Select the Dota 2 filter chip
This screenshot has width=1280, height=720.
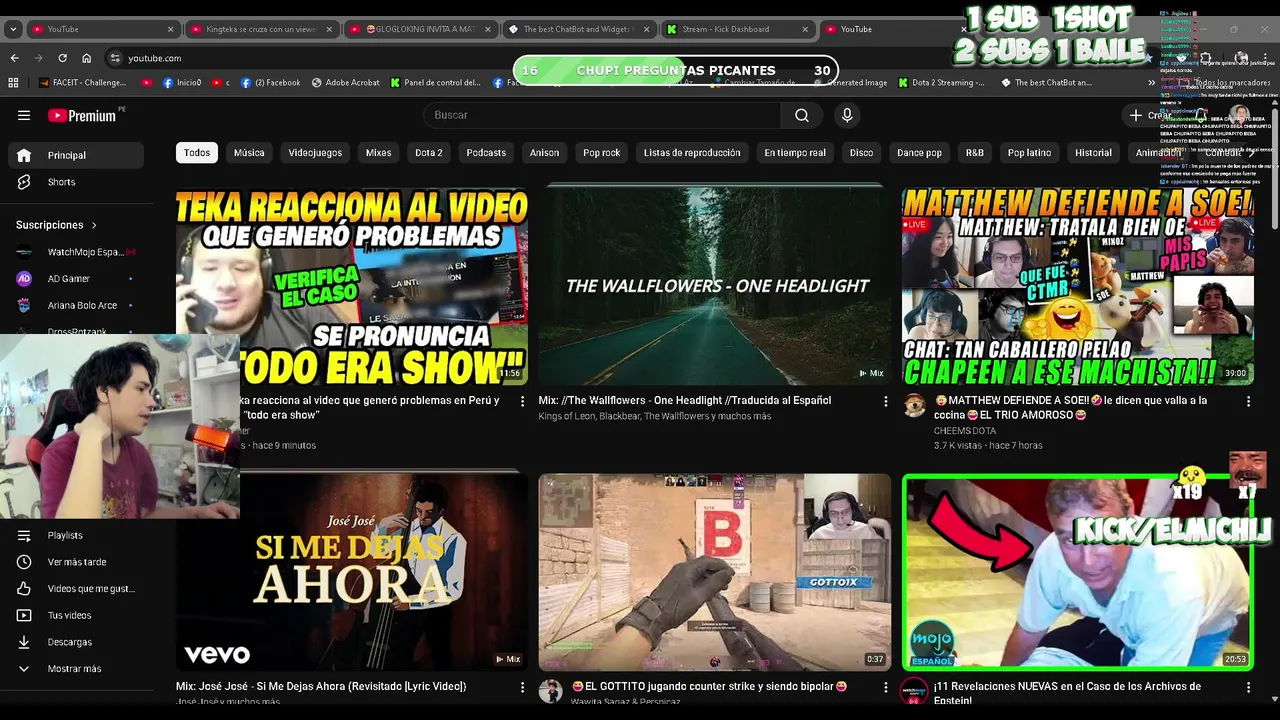coord(428,153)
